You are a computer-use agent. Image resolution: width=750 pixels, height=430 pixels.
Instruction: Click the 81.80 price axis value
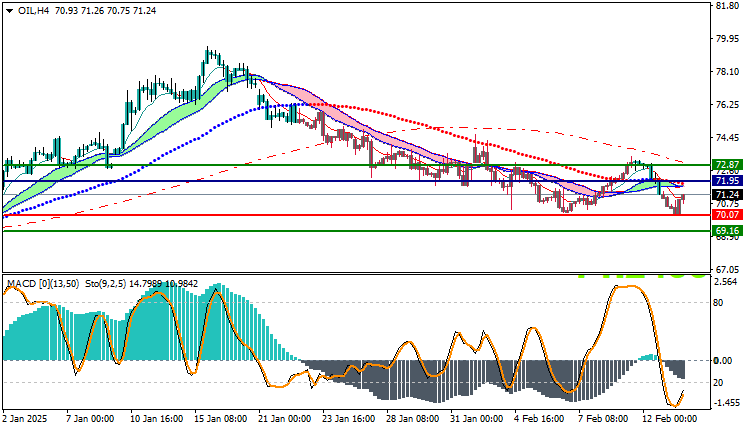pos(727,6)
